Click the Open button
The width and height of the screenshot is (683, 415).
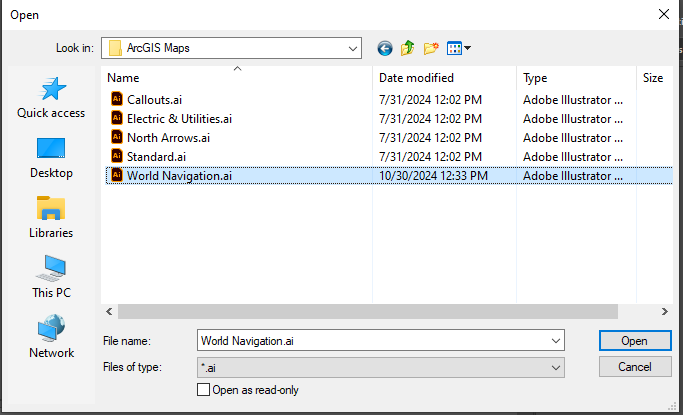tap(635, 341)
